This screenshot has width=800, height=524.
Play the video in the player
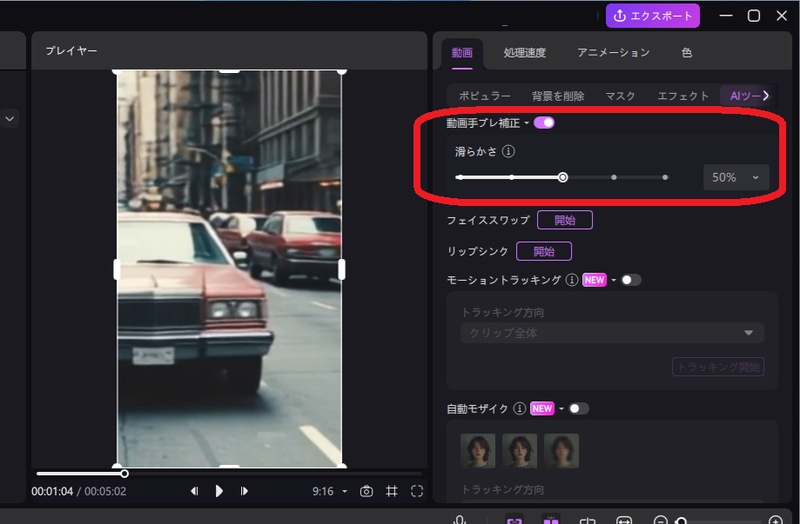219,491
